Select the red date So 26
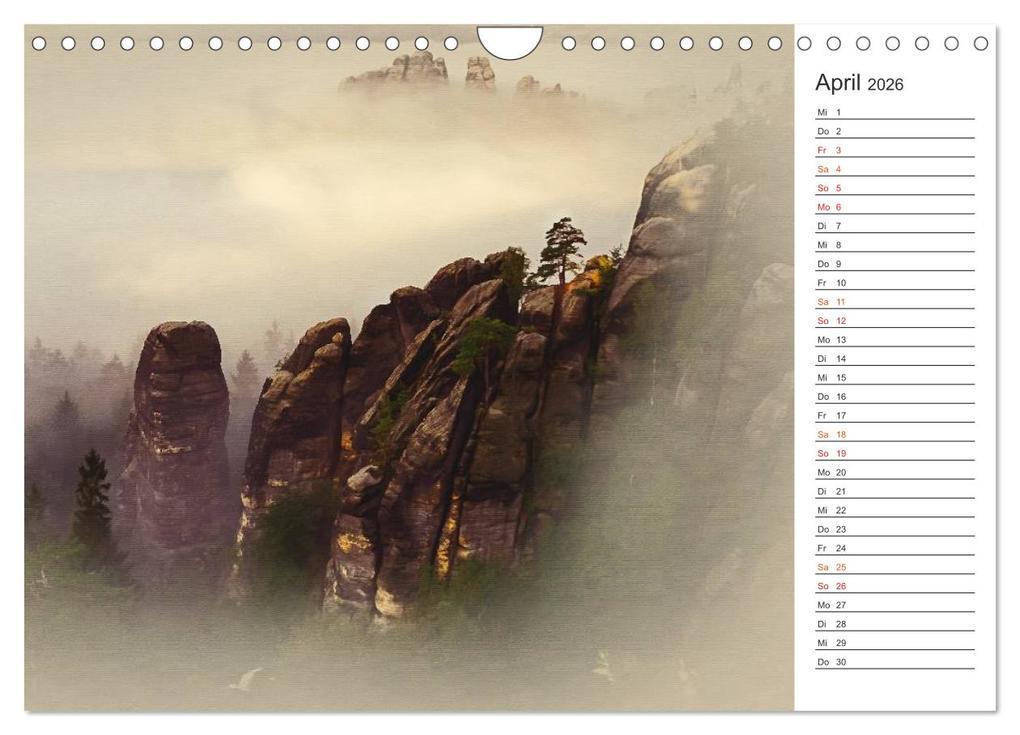This screenshot has height=735, width=1020. pos(829,585)
